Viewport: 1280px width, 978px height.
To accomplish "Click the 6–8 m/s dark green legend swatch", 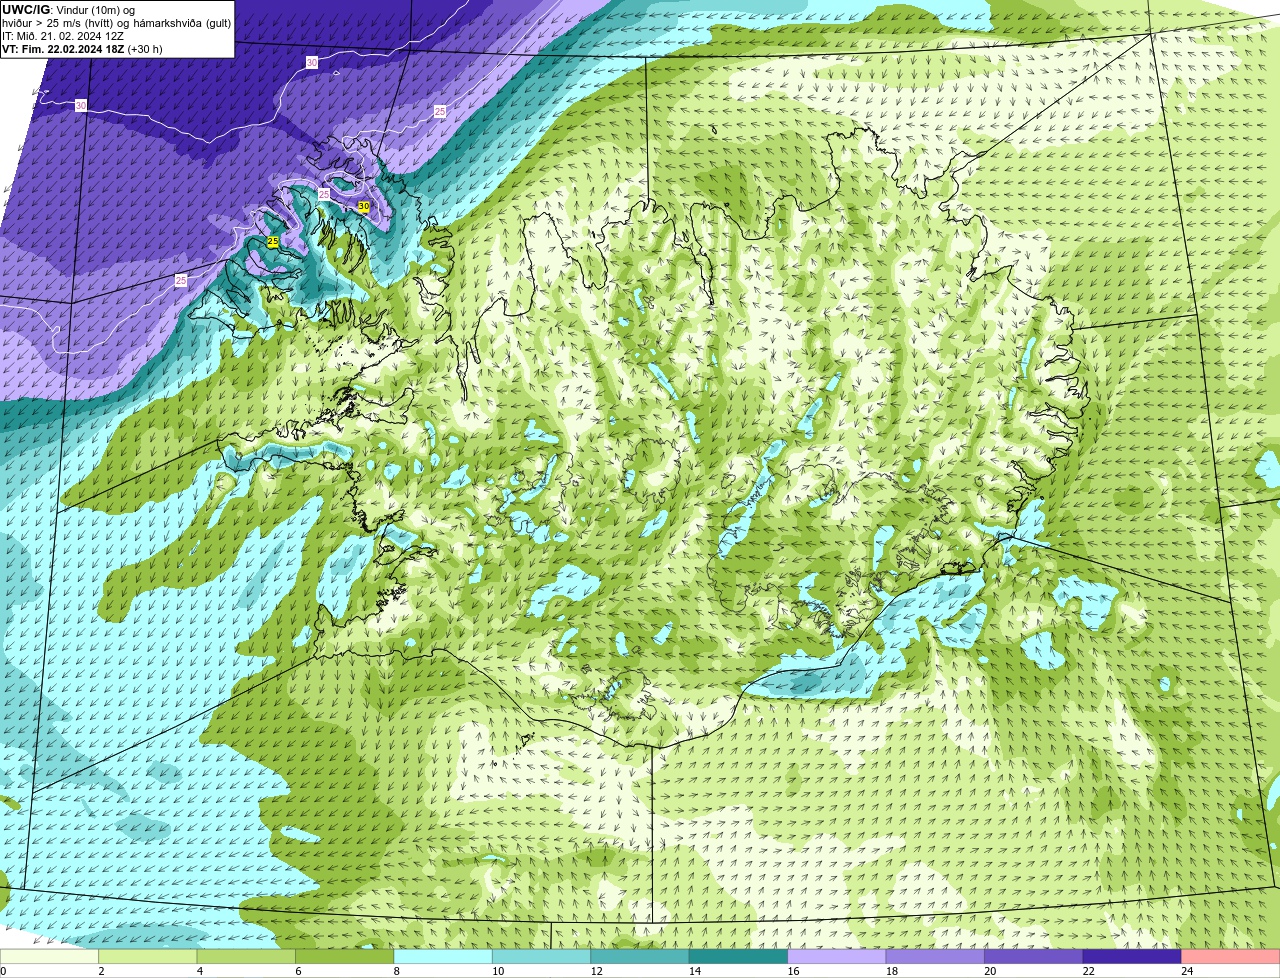I will coord(345,956).
